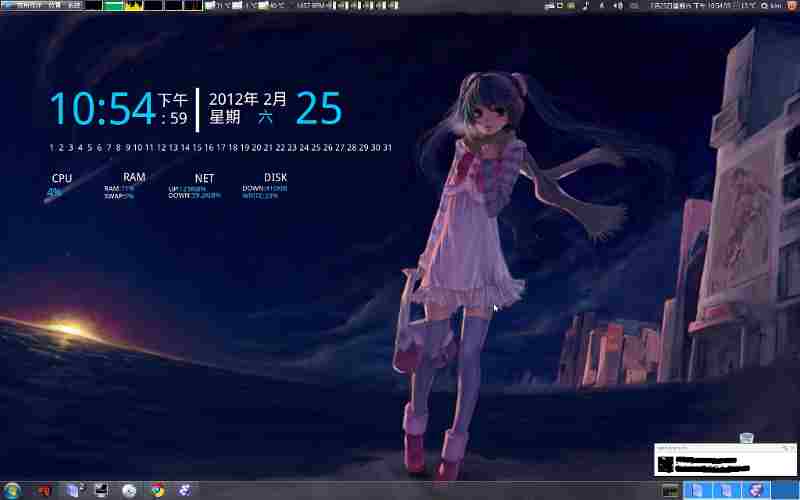This screenshot has height=500, width=800.
Task: Click the NET label in desktop widget
Action: pos(204,178)
